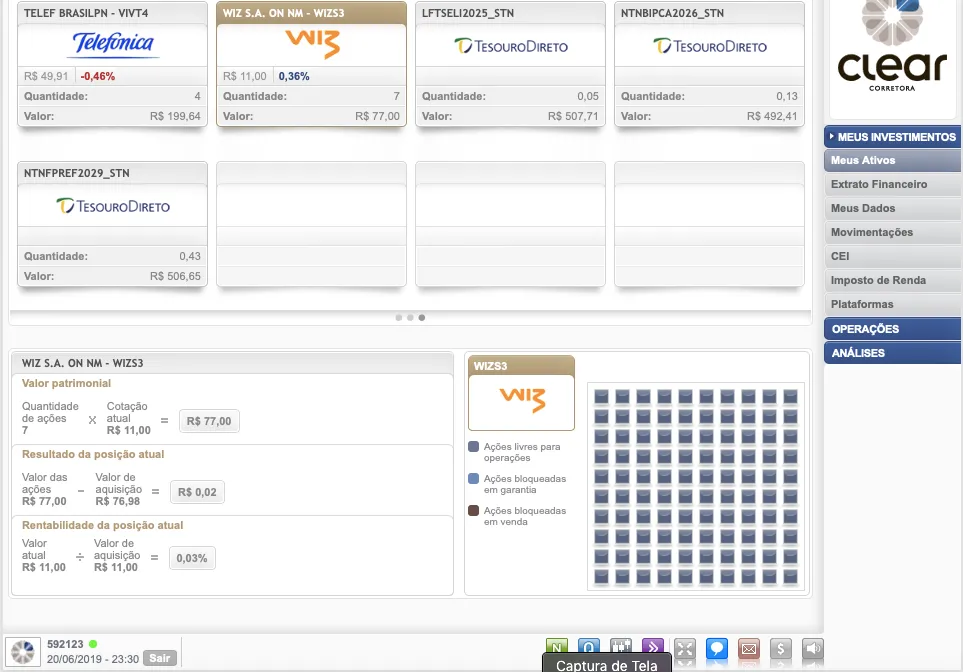Select Imposto de Renda in sidebar

click(872, 281)
